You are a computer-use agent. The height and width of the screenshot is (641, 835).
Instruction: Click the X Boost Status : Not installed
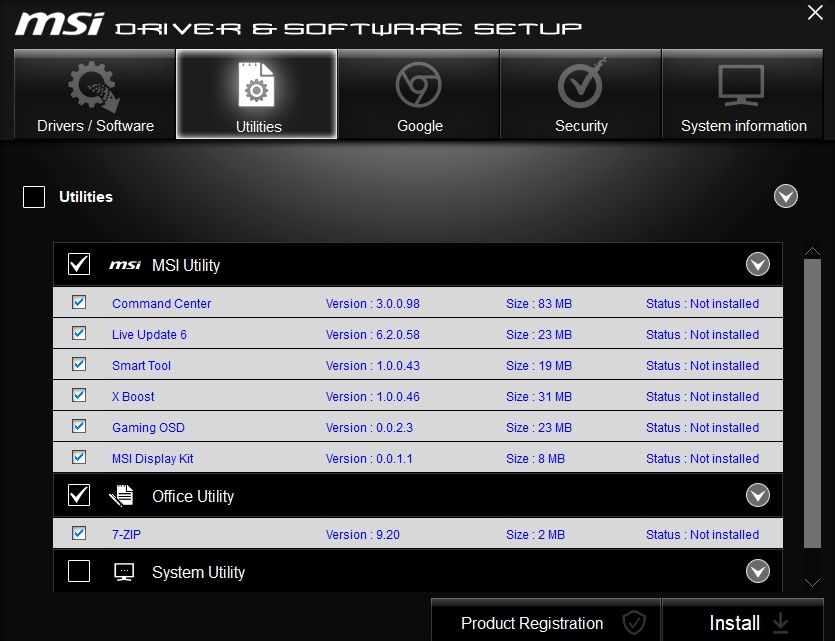pos(702,396)
